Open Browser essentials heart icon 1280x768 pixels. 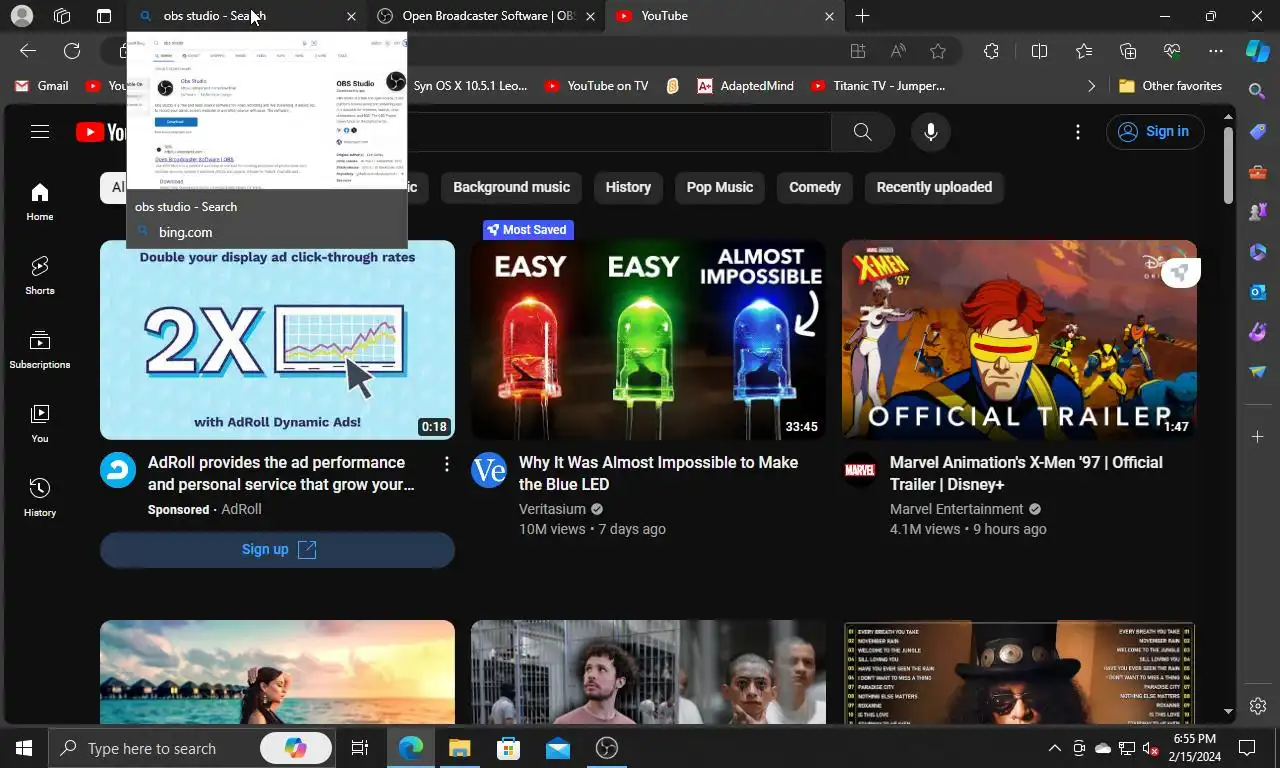1172,51
